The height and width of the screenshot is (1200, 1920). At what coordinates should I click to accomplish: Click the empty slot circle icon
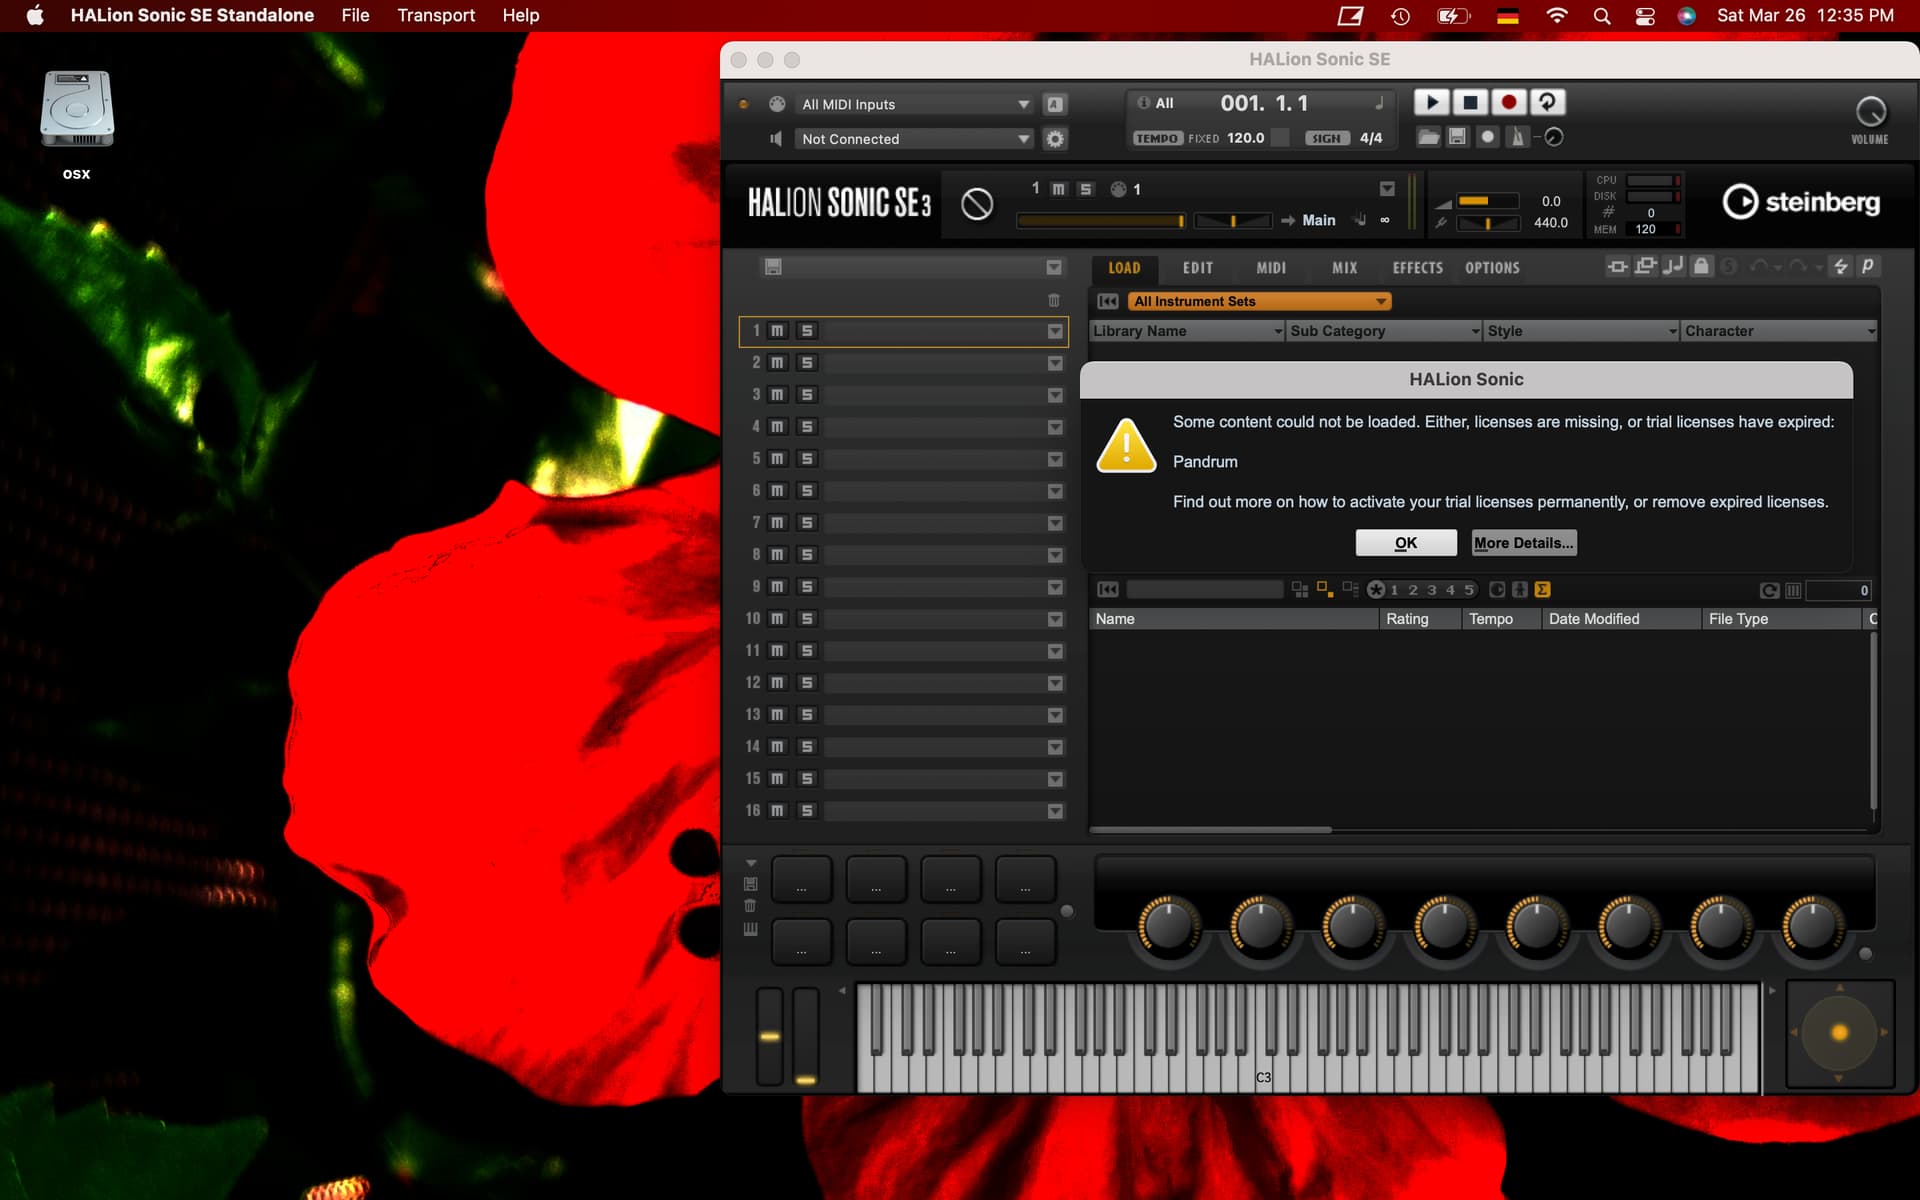coord(977,204)
